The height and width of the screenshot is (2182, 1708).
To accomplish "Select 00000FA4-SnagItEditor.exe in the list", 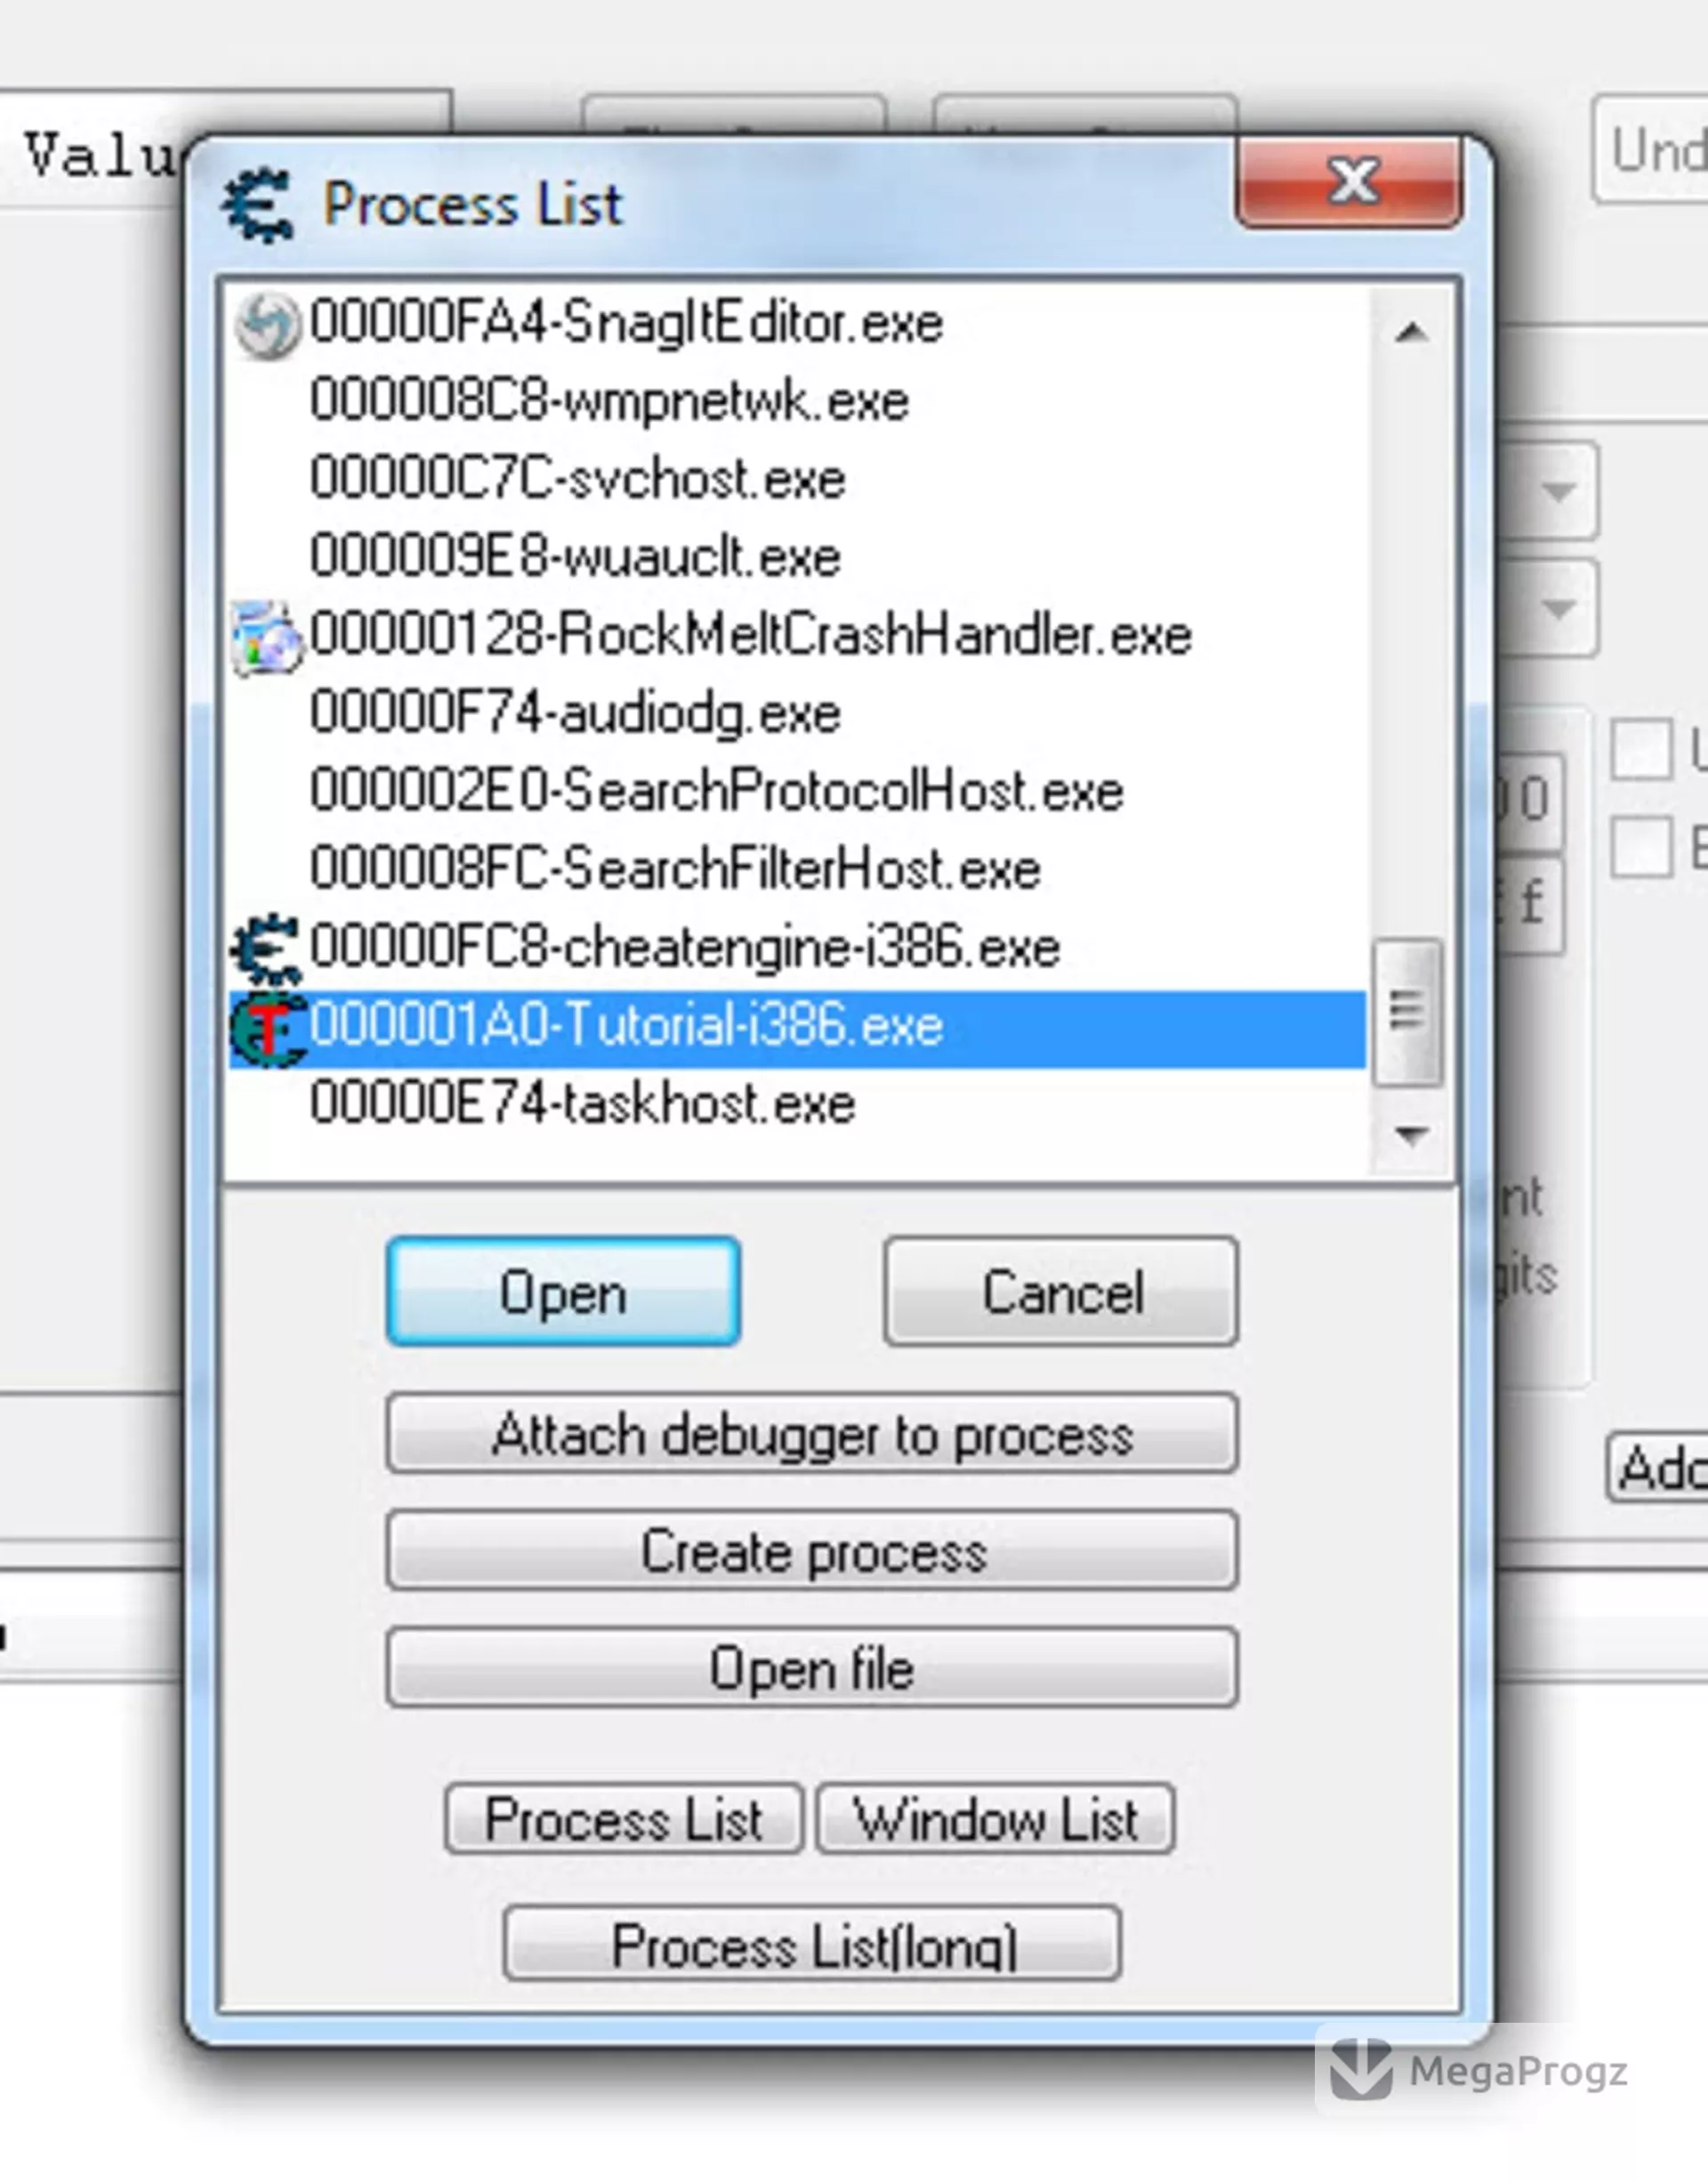I will click(797, 324).
